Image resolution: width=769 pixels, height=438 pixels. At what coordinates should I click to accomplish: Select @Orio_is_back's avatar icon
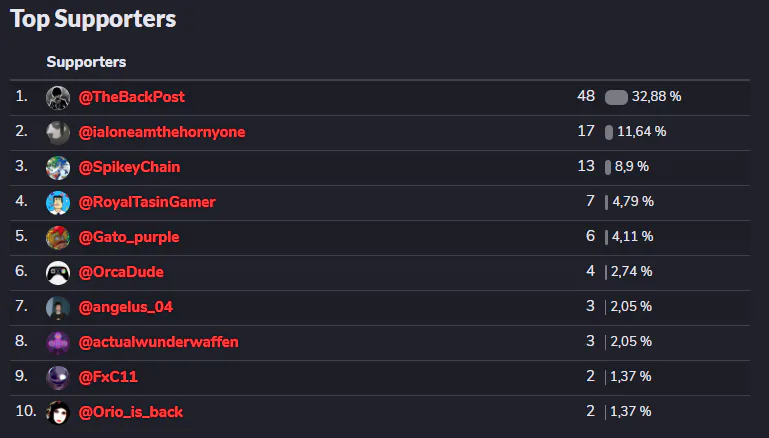57,412
